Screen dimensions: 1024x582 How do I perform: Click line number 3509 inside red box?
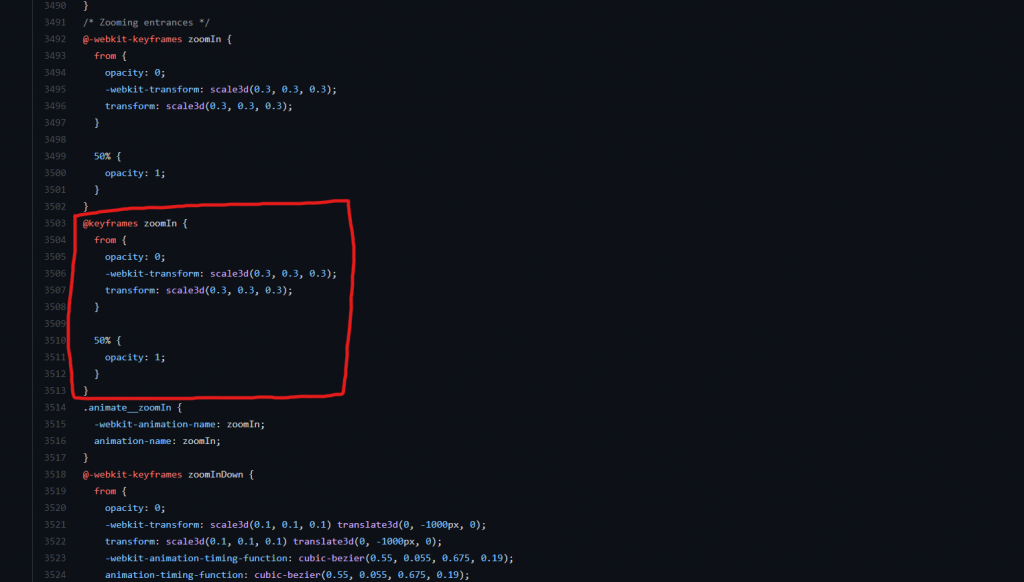(56, 324)
